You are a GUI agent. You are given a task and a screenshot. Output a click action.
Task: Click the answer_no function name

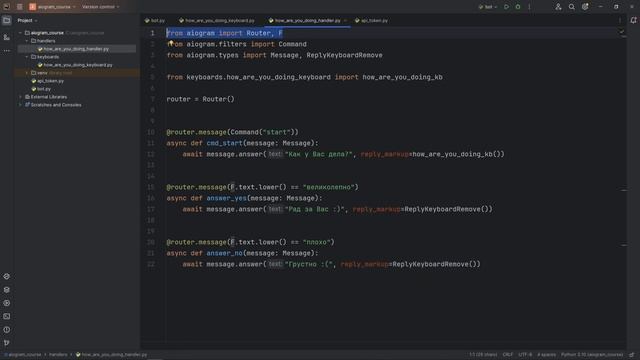click(x=224, y=253)
